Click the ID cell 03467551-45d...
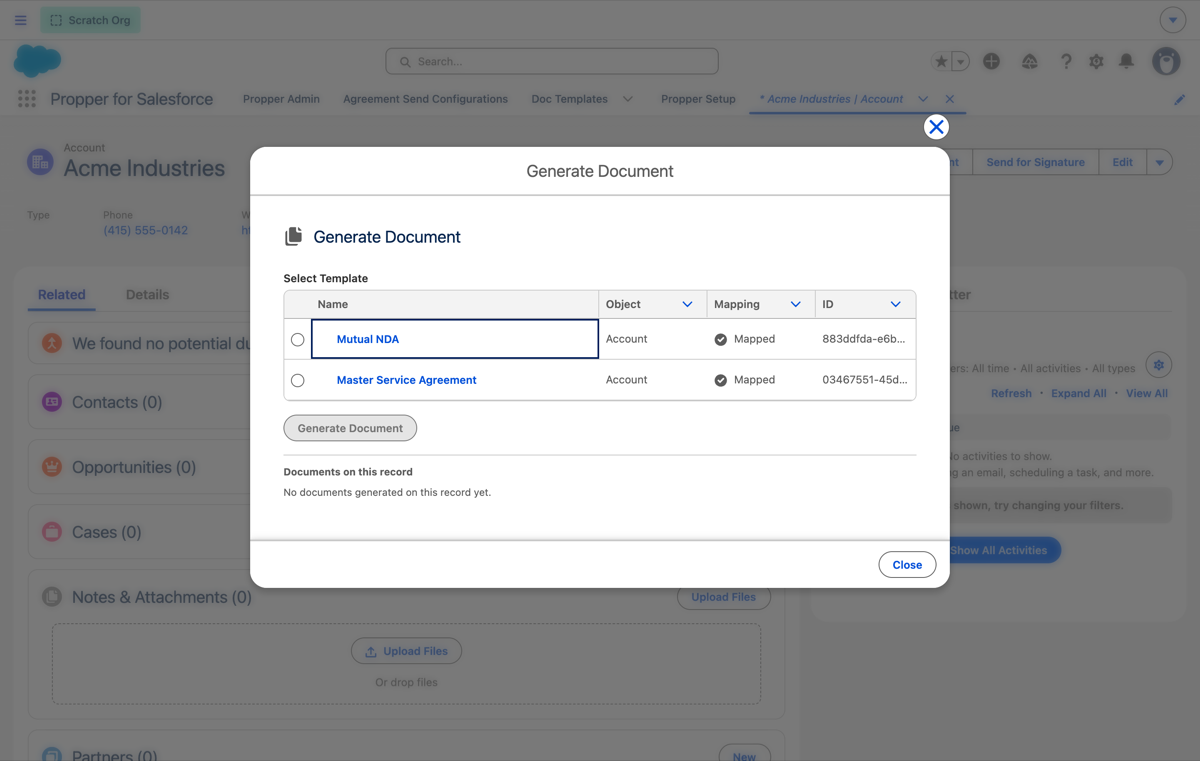The height and width of the screenshot is (761, 1200). [865, 380]
